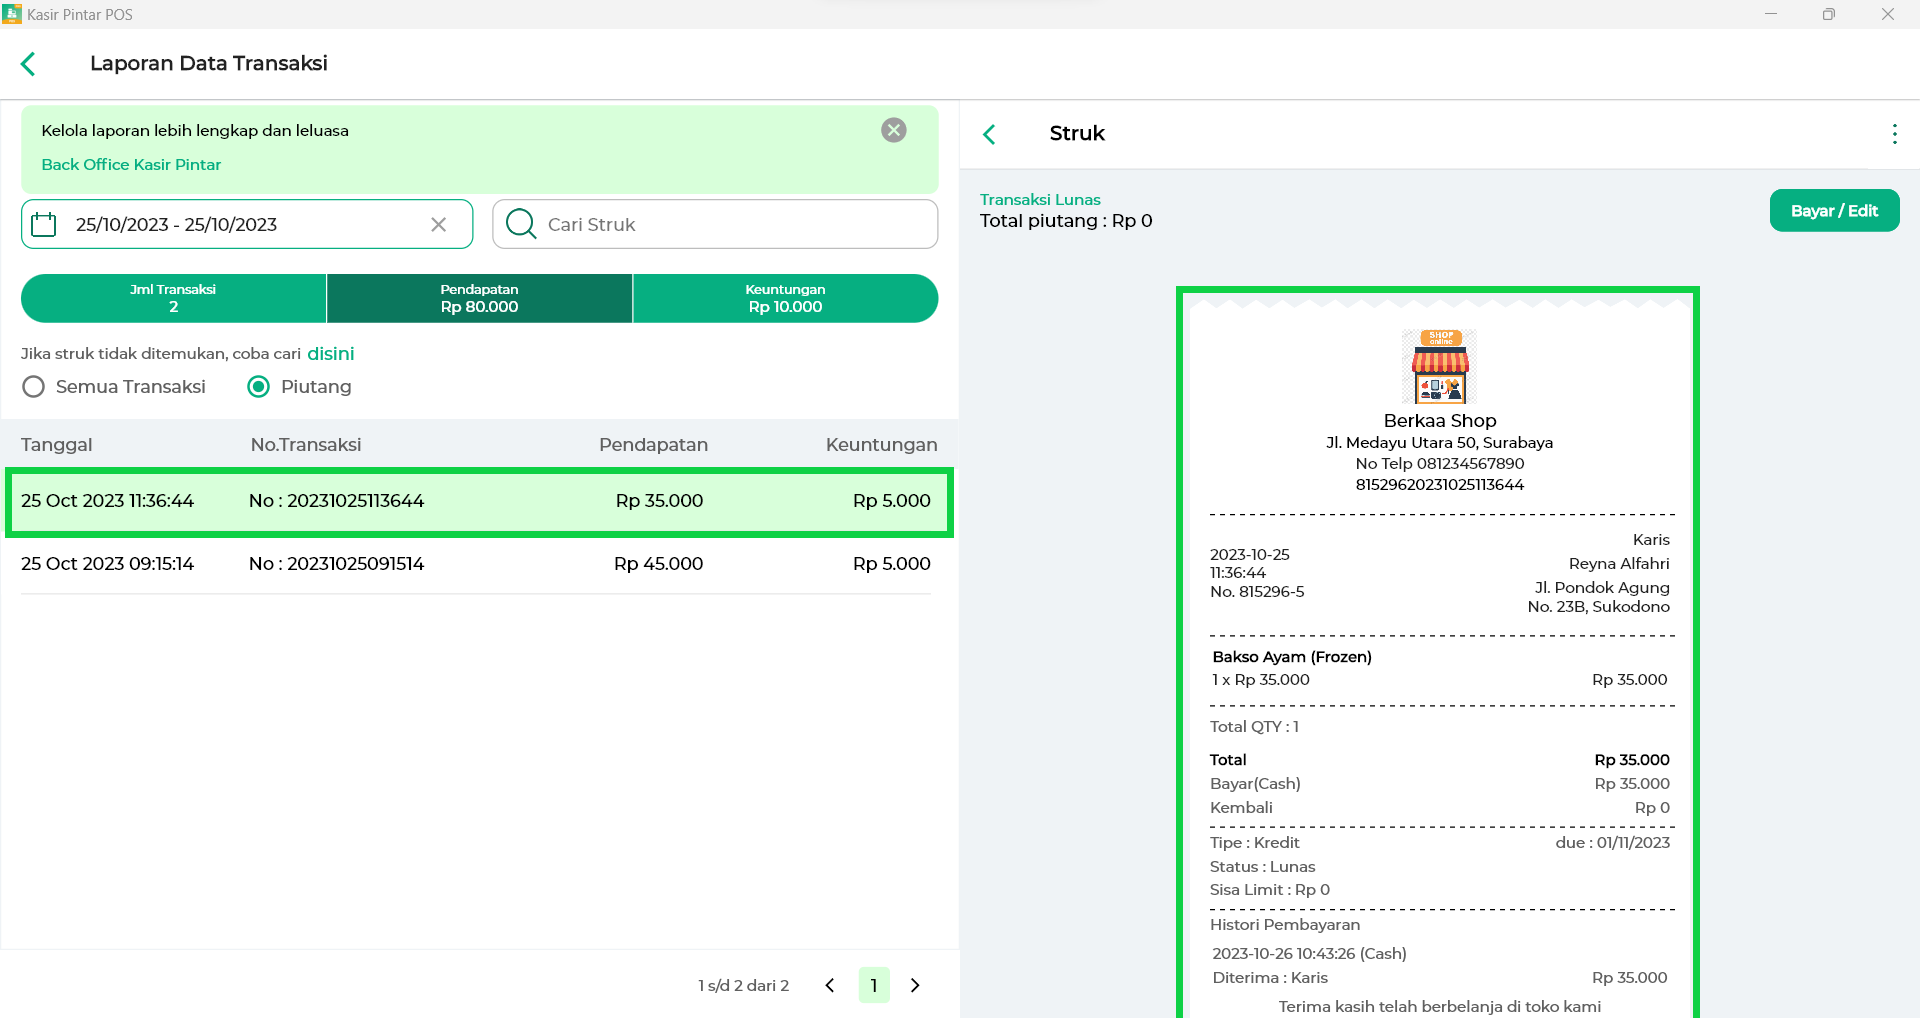
Task: Click customer name Reyna Alfahri on receipt
Action: [x=1619, y=564]
